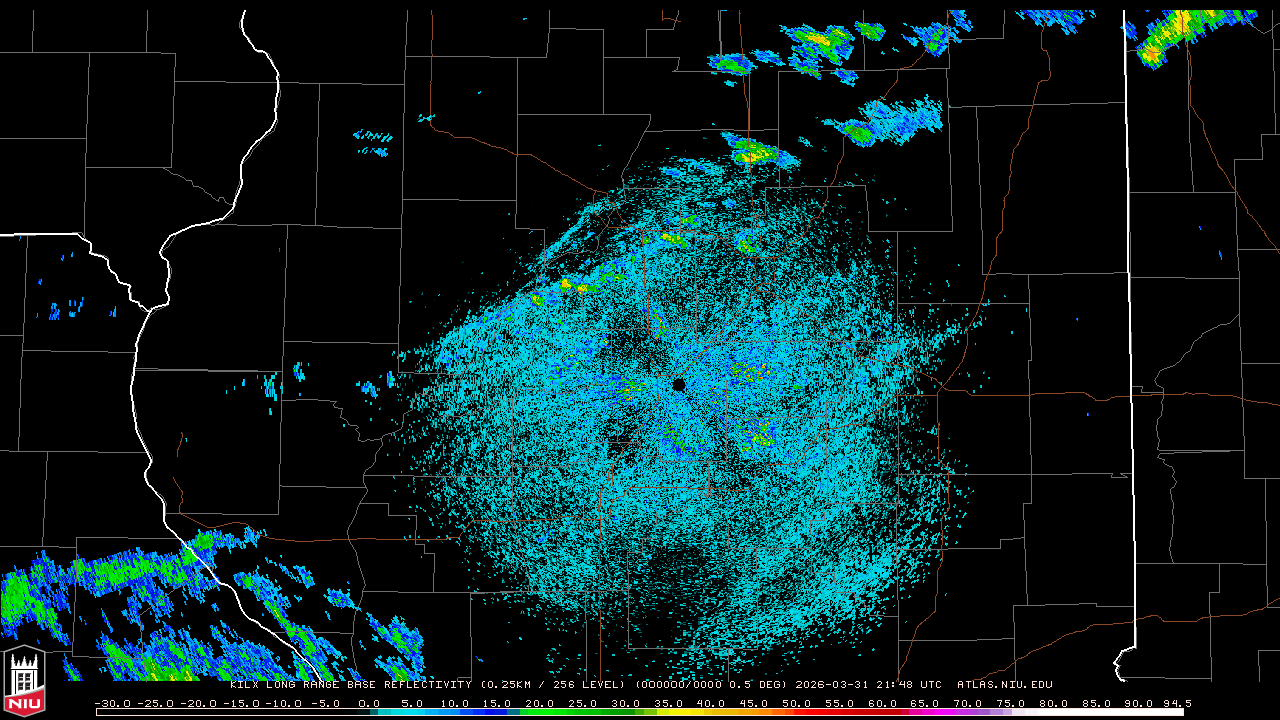The image size is (1280, 720).
Task: Select the yellow-core storm cell north of radar
Action: [752, 152]
